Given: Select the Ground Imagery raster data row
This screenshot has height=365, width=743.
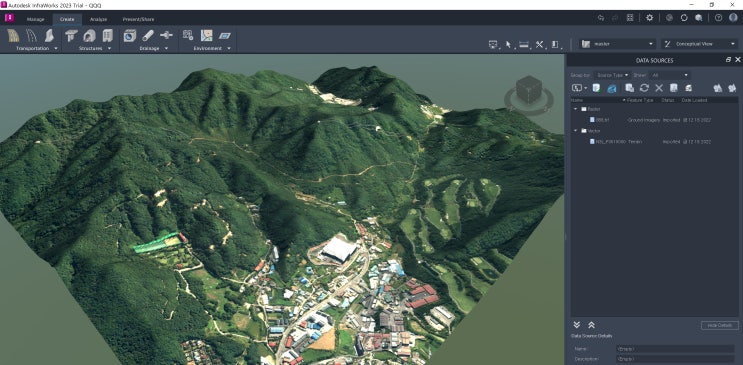Looking at the screenshot, I should 654,120.
